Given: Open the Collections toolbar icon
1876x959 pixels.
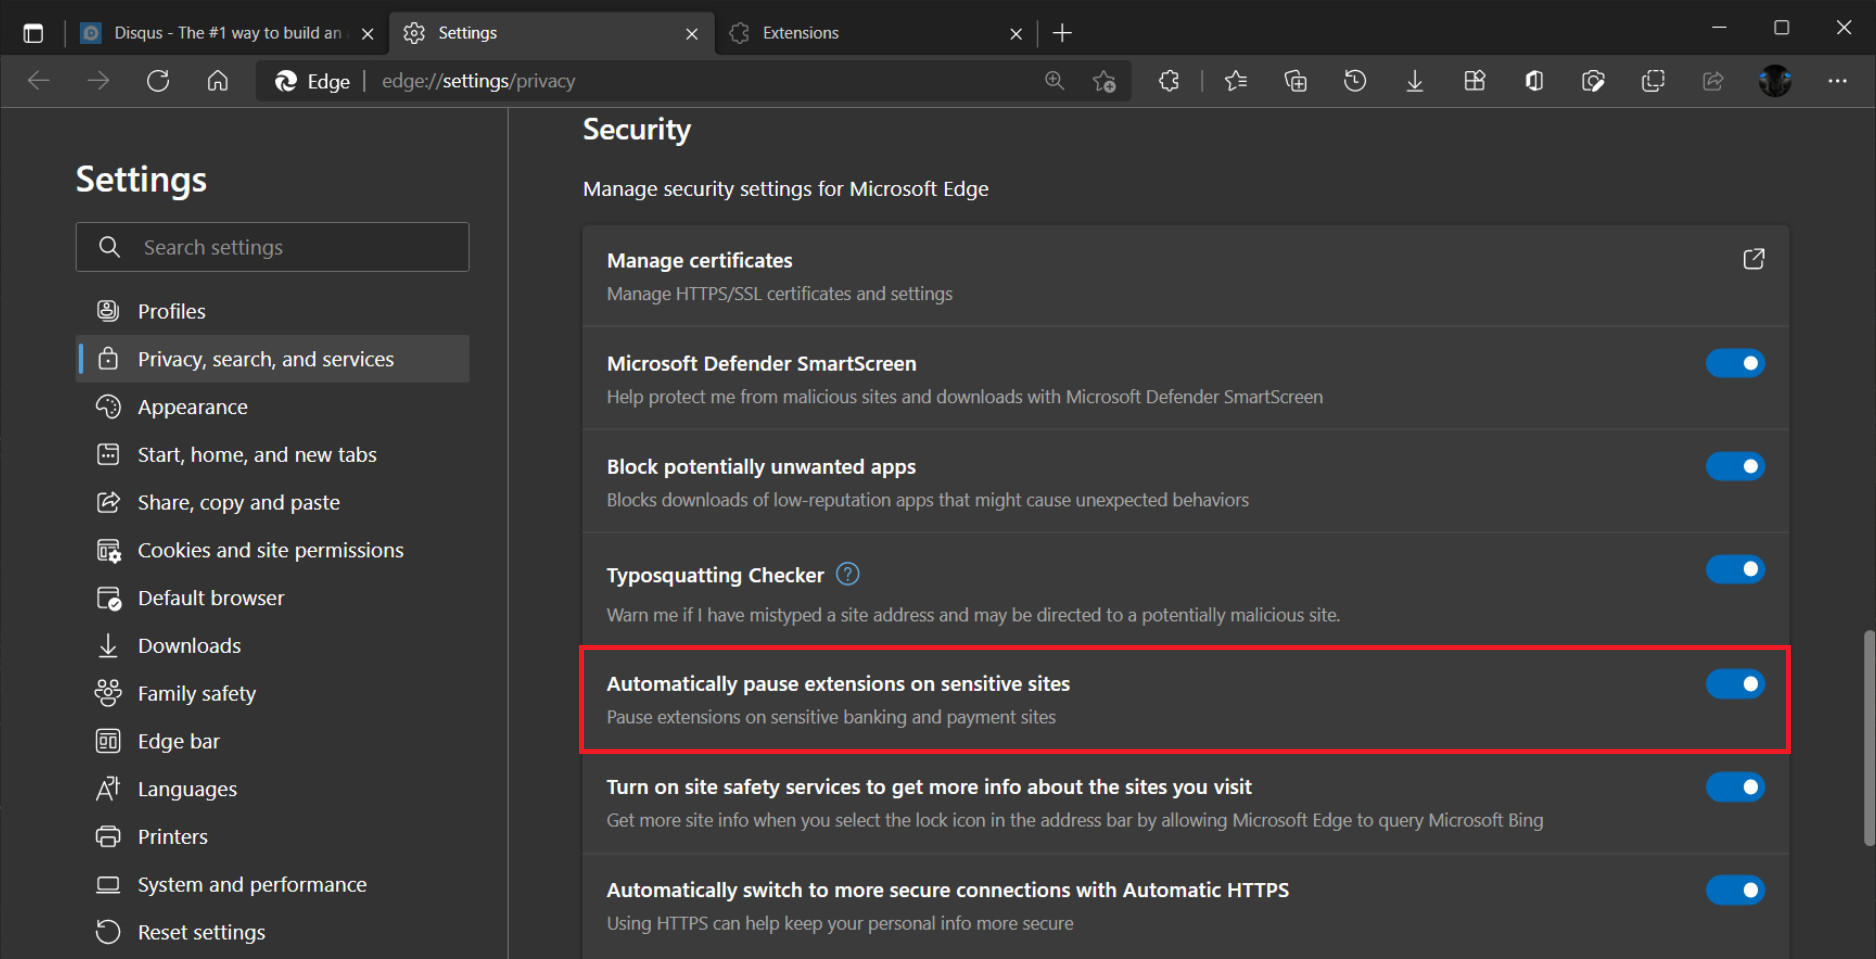Looking at the screenshot, I should point(1295,81).
